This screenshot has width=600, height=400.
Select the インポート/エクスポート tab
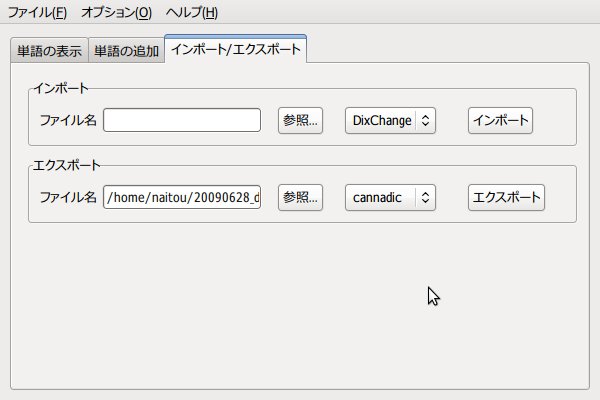coord(235,49)
